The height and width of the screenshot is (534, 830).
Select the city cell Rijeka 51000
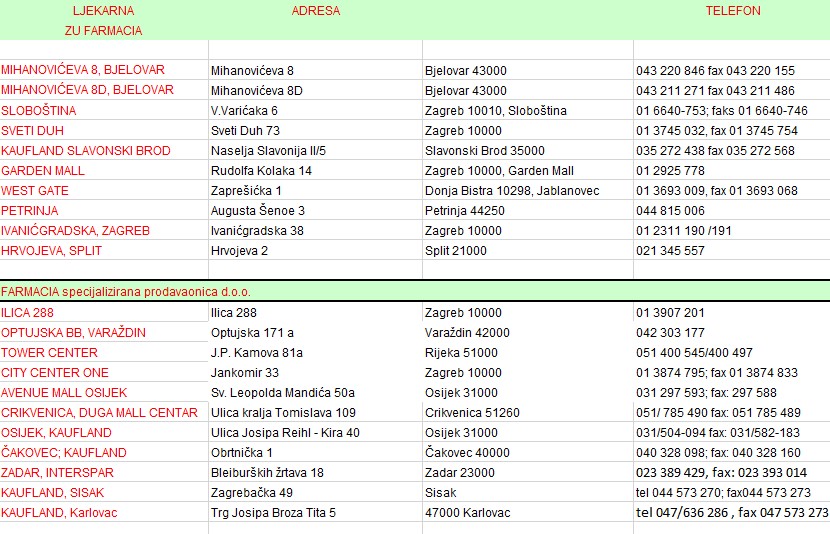[461, 353]
